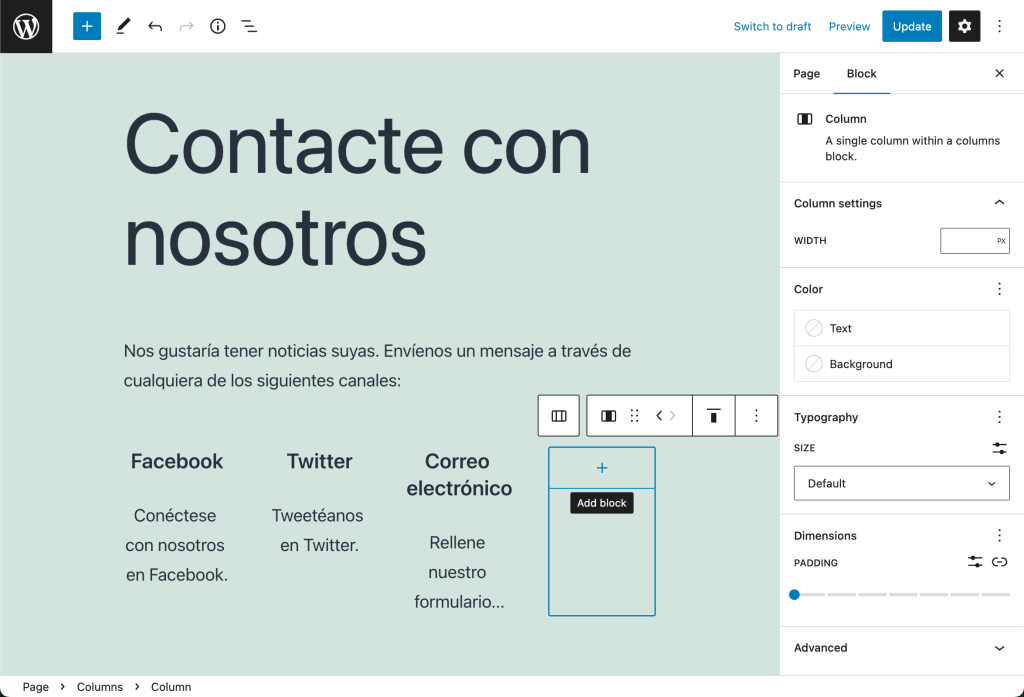Open the font Size dropdown

901,483
